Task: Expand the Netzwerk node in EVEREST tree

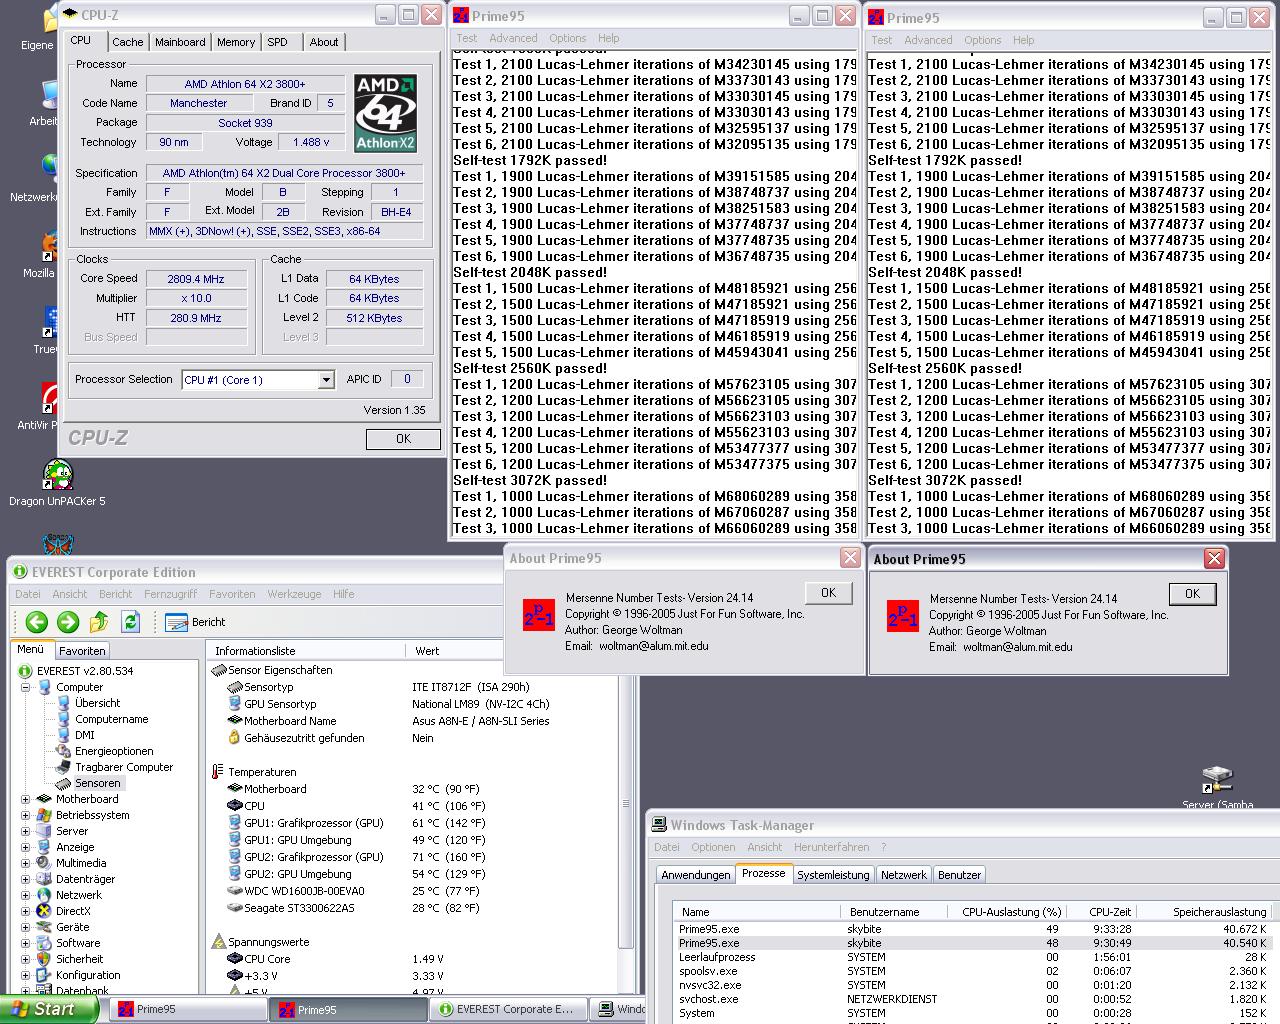Action: tap(25, 895)
